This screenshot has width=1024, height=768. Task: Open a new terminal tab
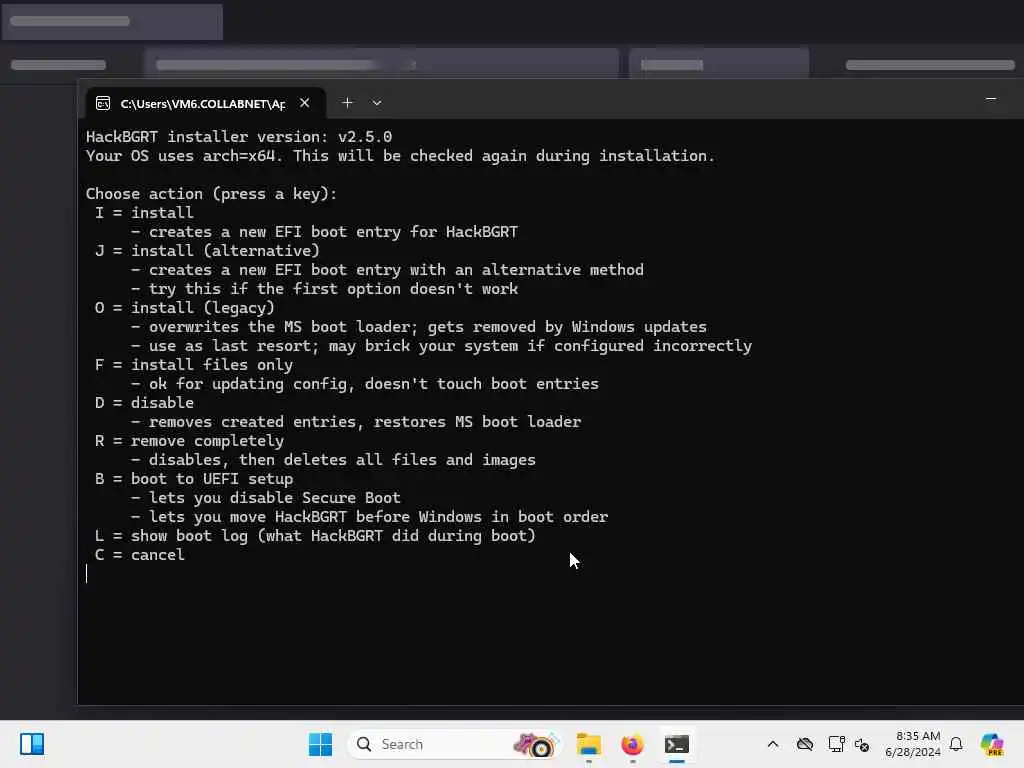(347, 103)
